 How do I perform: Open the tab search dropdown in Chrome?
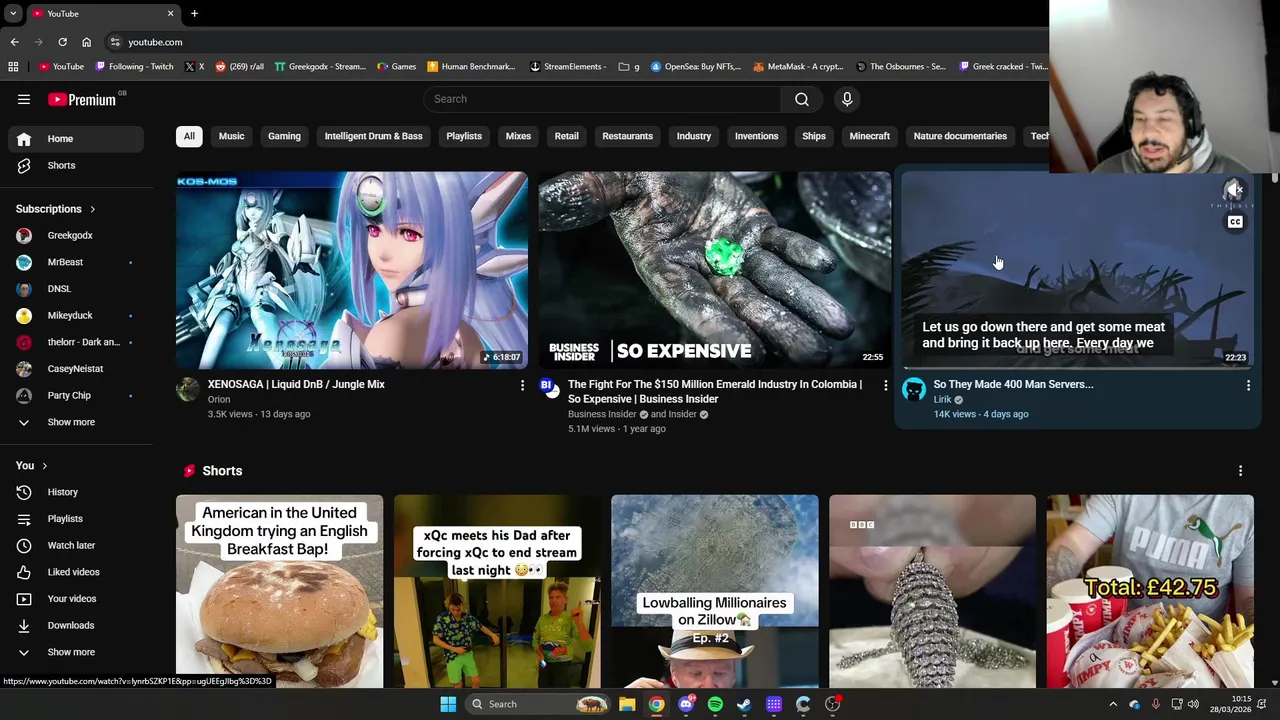click(13, 13)
